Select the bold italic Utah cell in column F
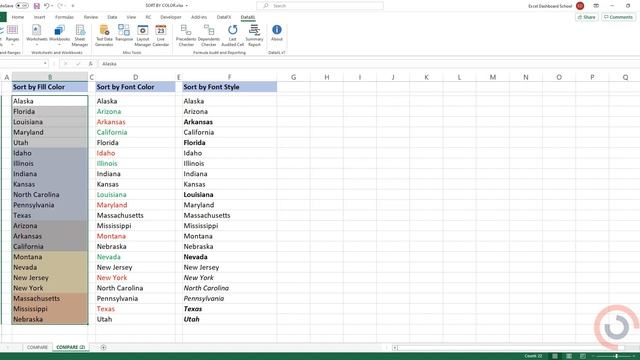Viewport: 640px width, 360px height. [x=229, y=319]
